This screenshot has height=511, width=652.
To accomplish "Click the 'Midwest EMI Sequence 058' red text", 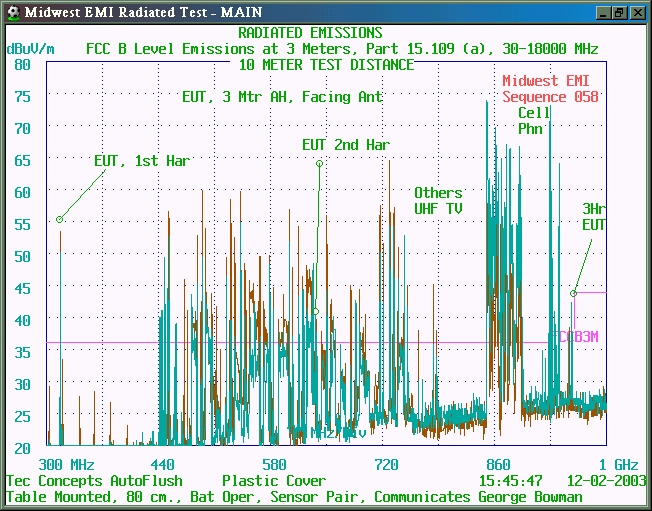I will pyautogui.click(x=550, y=89).
